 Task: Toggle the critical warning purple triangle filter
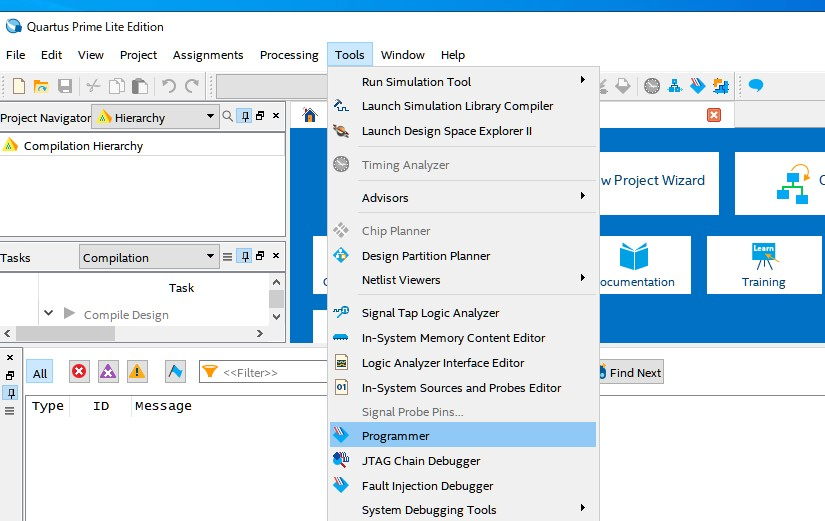point(108,372)
